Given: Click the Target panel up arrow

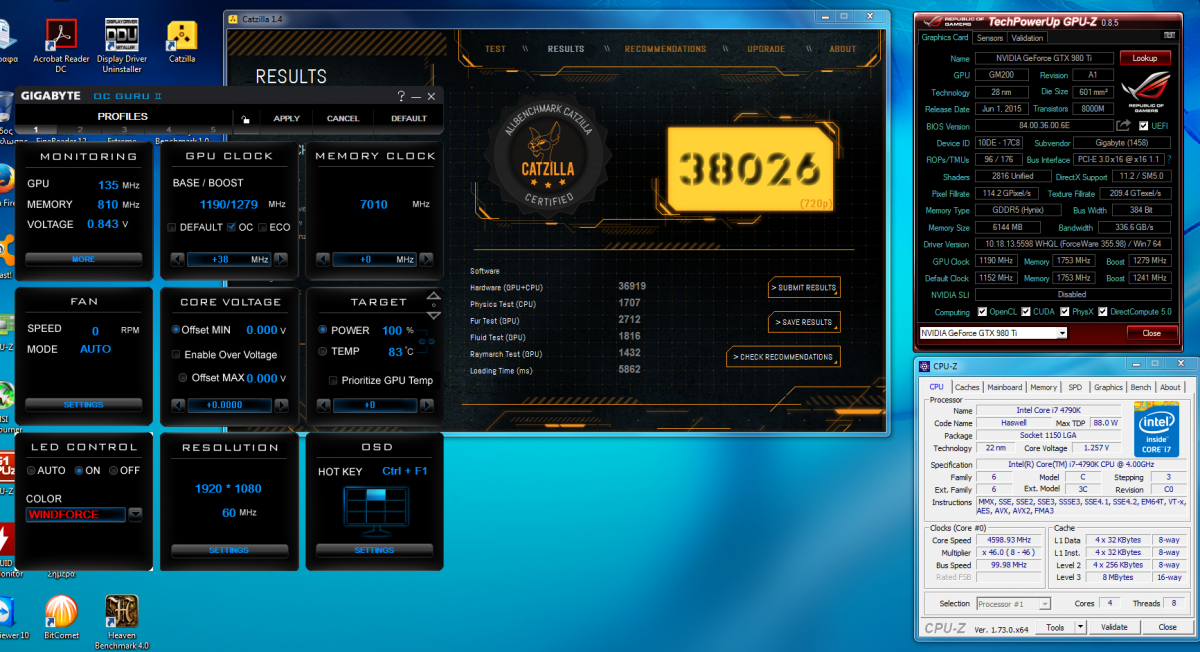Looking at the screenshot, I should tap(433, 296).
